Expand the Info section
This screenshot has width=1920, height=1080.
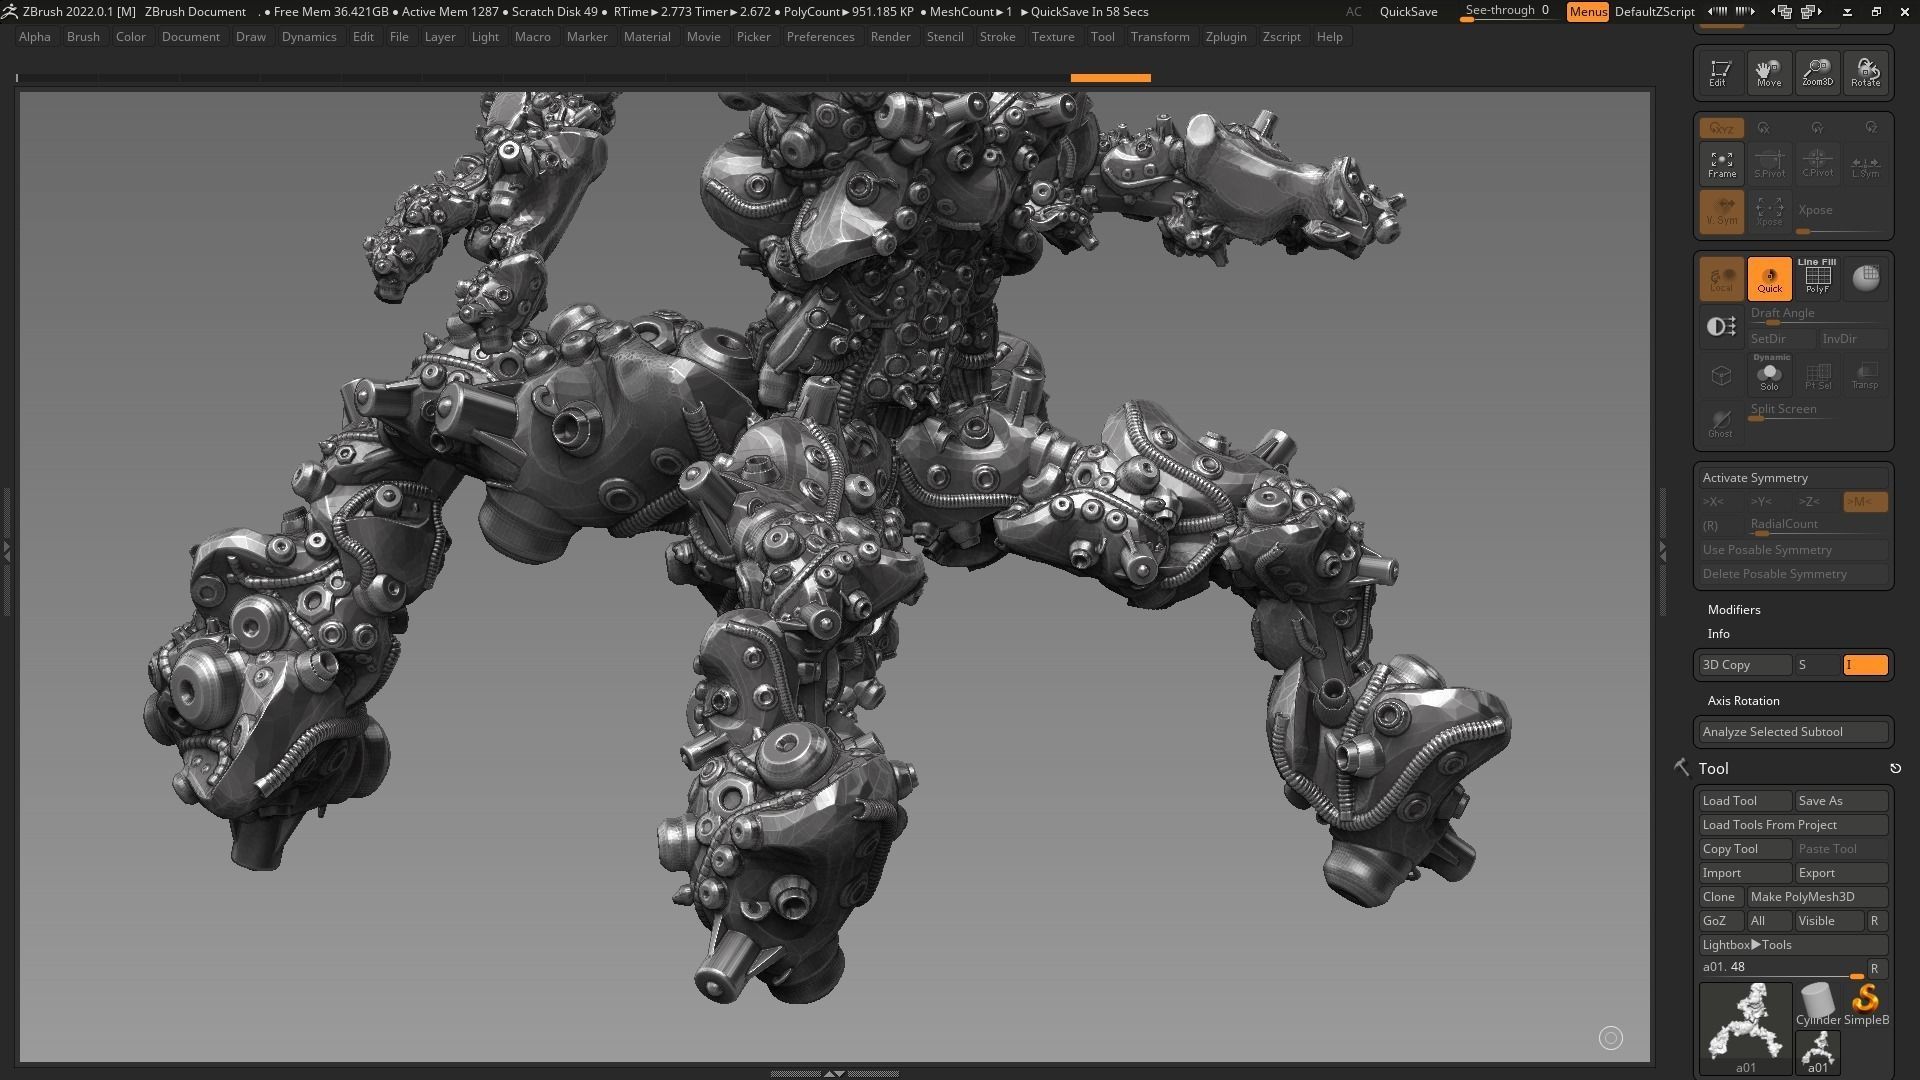1718,634
